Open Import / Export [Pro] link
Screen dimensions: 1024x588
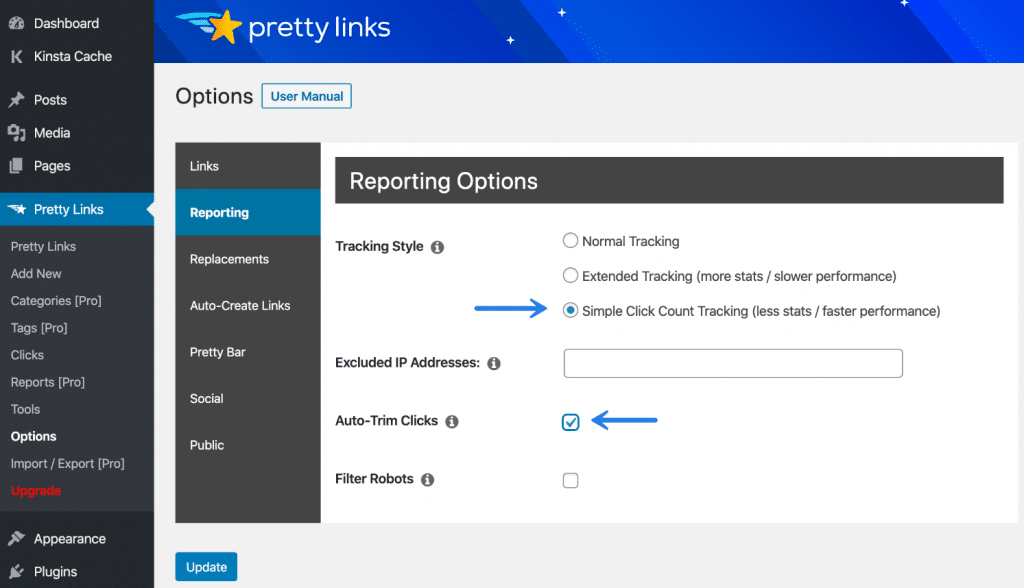point(67,463)
